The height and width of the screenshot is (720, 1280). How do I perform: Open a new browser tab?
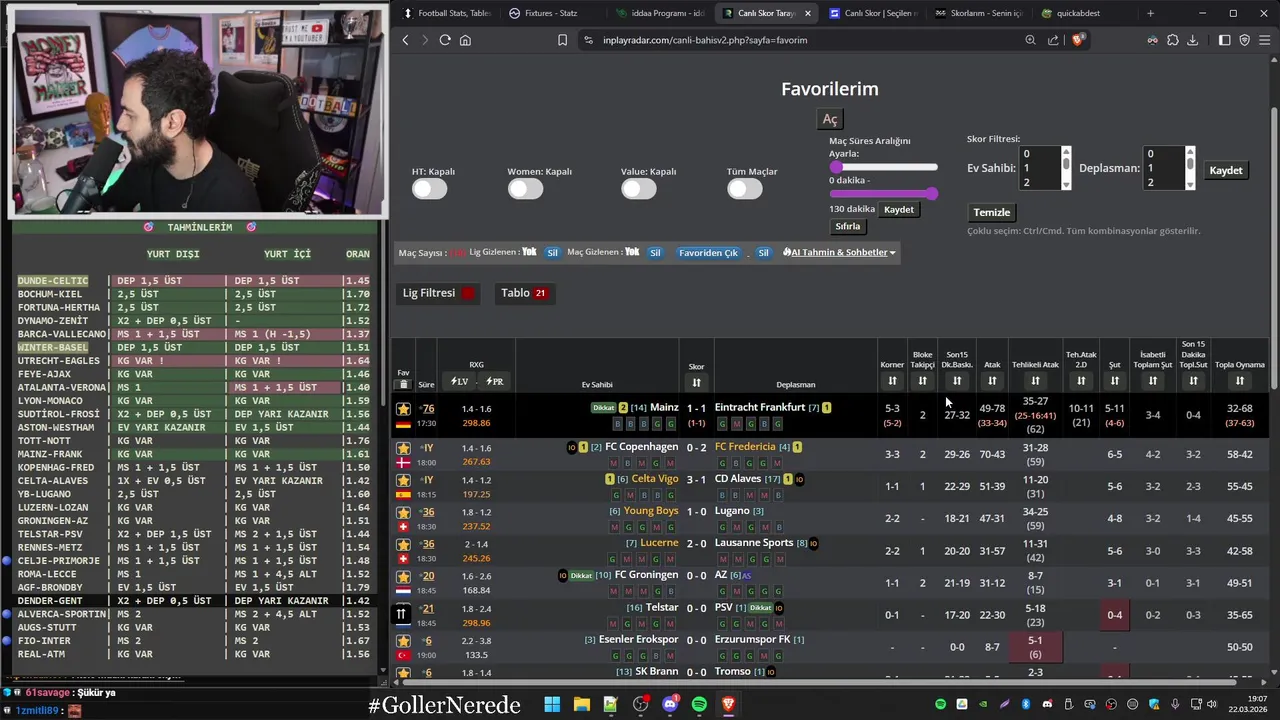click(1150, 13)
